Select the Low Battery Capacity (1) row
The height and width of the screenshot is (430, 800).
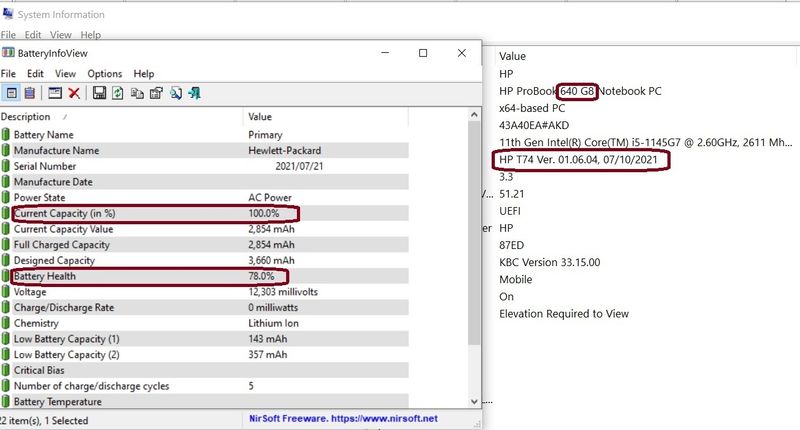(x=204, y=339)
